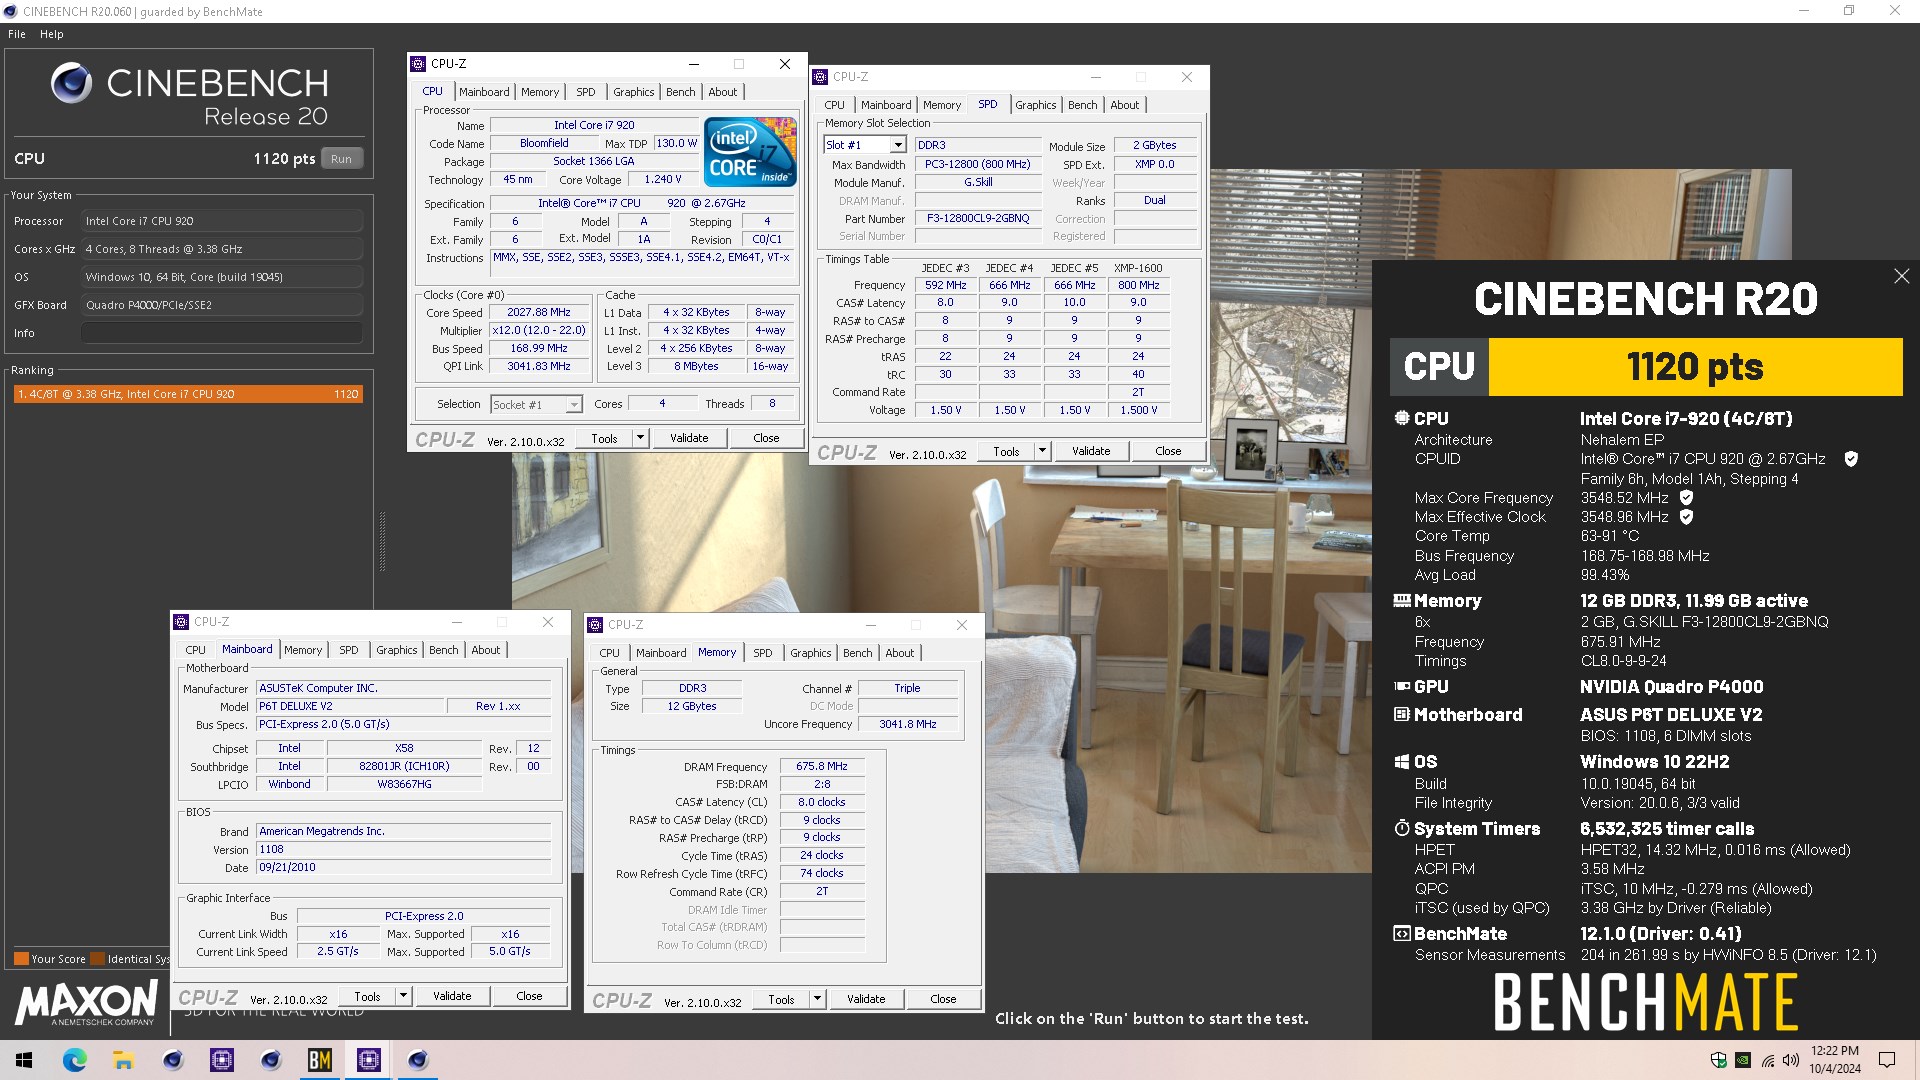1920x1080 pixels.
Task: Click the Cinebench logo sphere icon
Action: point(72,83)
